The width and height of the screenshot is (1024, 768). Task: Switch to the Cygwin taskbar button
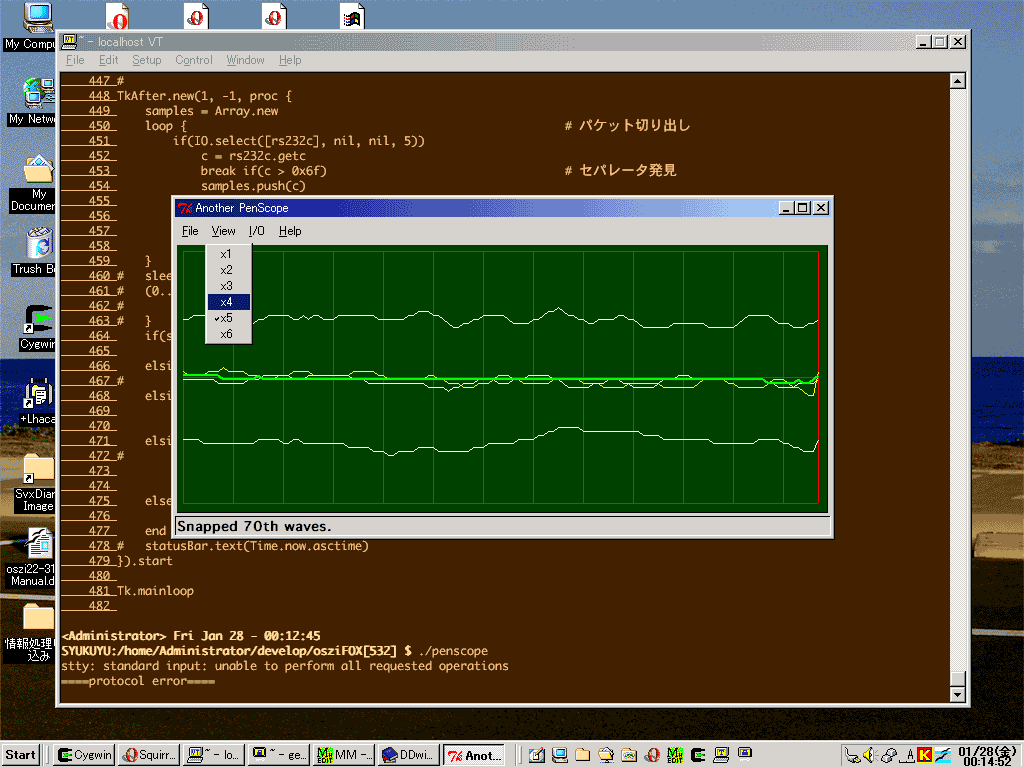click(84, 755)
